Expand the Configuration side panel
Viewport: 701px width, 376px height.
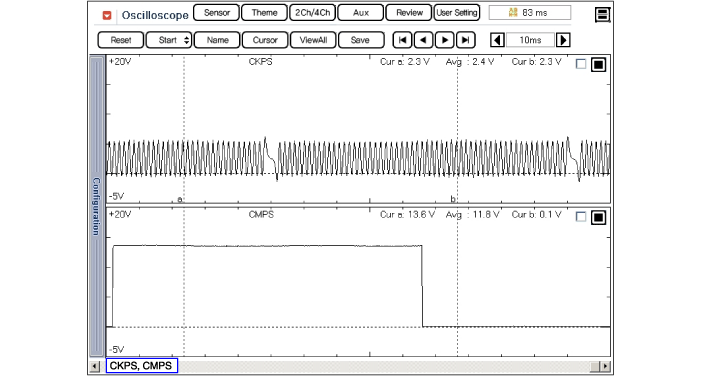coord(96,206)
